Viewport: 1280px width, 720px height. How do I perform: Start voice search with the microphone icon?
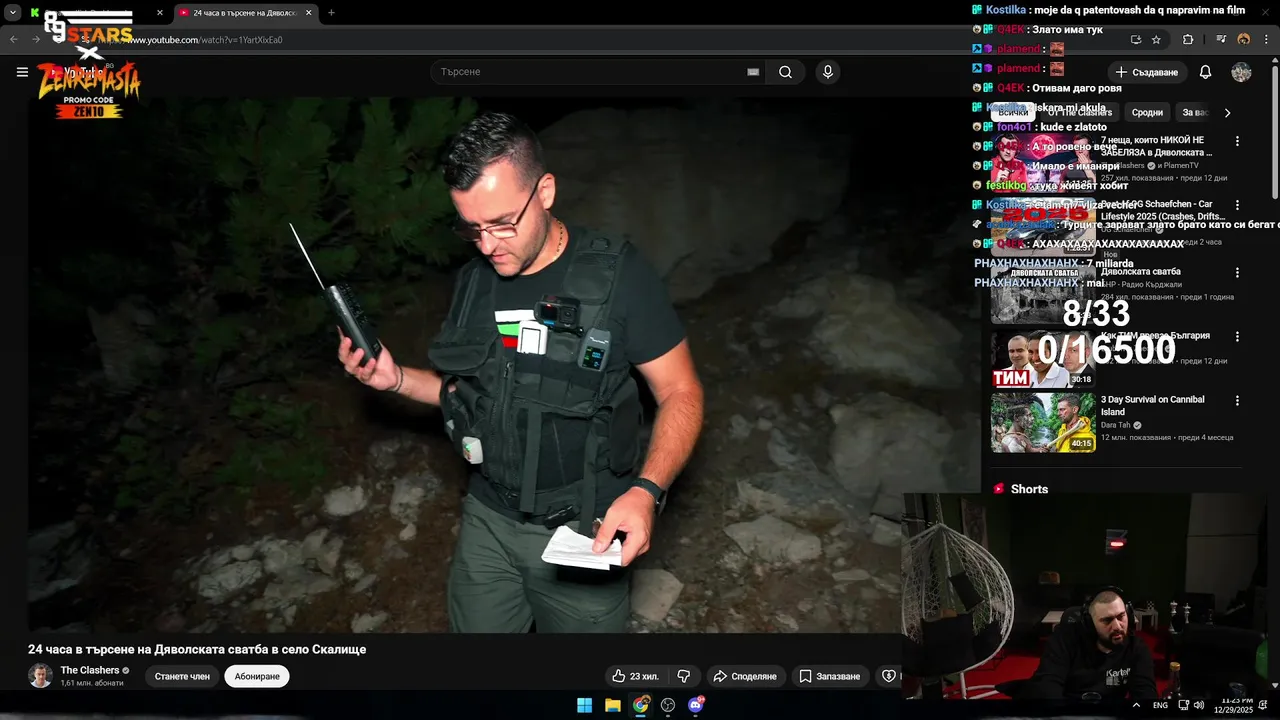[x=827, y=72]
